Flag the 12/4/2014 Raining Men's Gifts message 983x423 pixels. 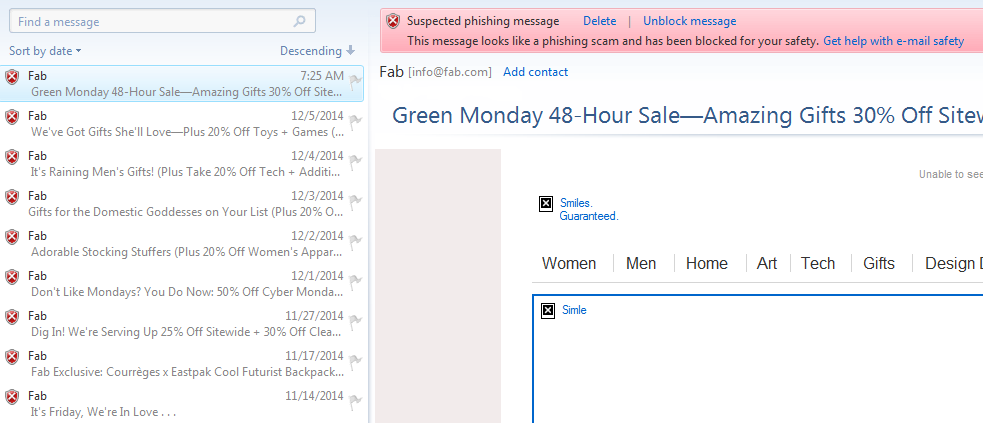pos(355,162)
